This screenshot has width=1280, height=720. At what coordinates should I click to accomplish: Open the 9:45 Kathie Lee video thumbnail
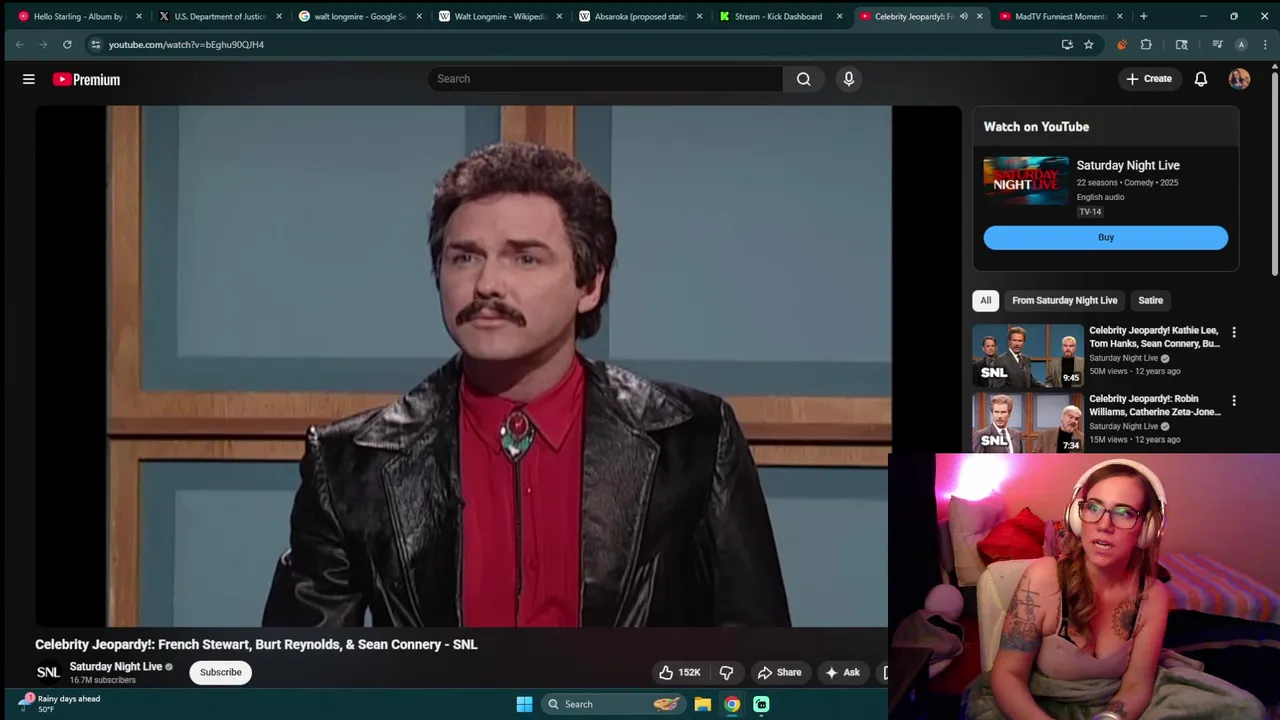(x=1028, y=355)
